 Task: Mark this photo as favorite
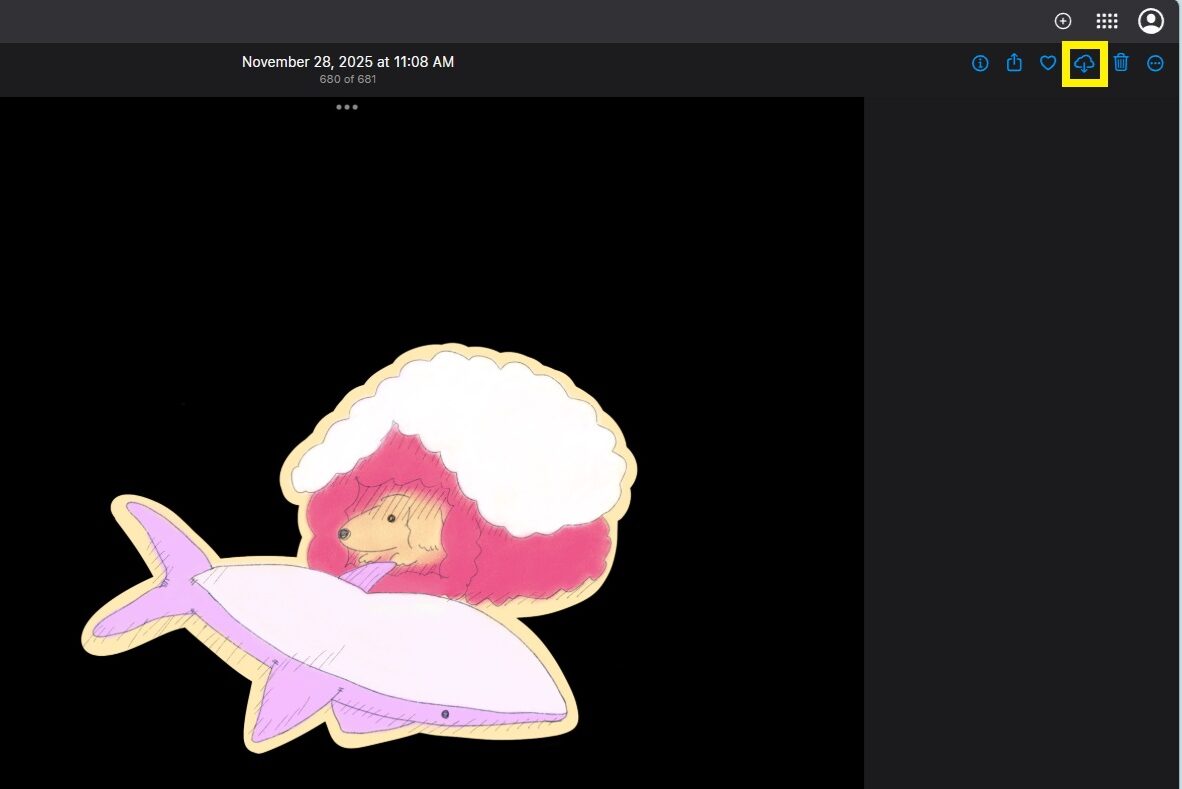pyautogui.click(x=1048, y=63)
